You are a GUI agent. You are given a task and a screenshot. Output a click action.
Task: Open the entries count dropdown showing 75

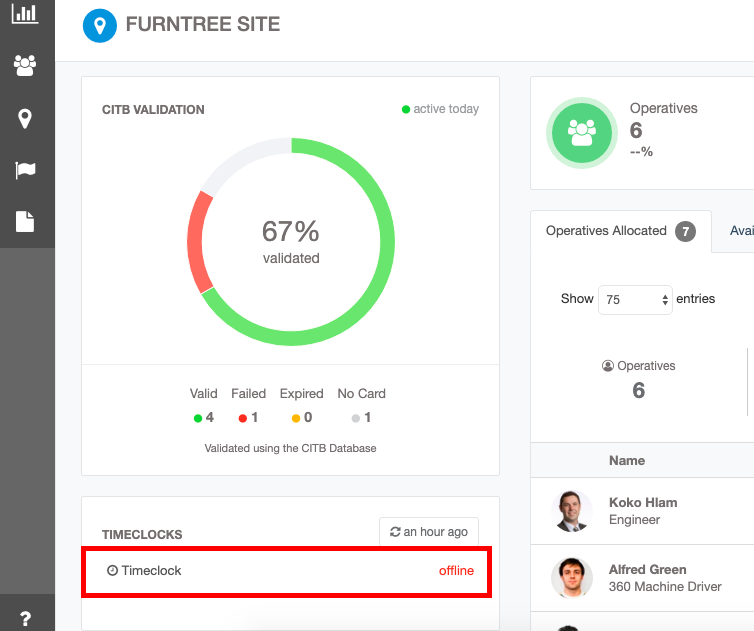pos(634,299)
